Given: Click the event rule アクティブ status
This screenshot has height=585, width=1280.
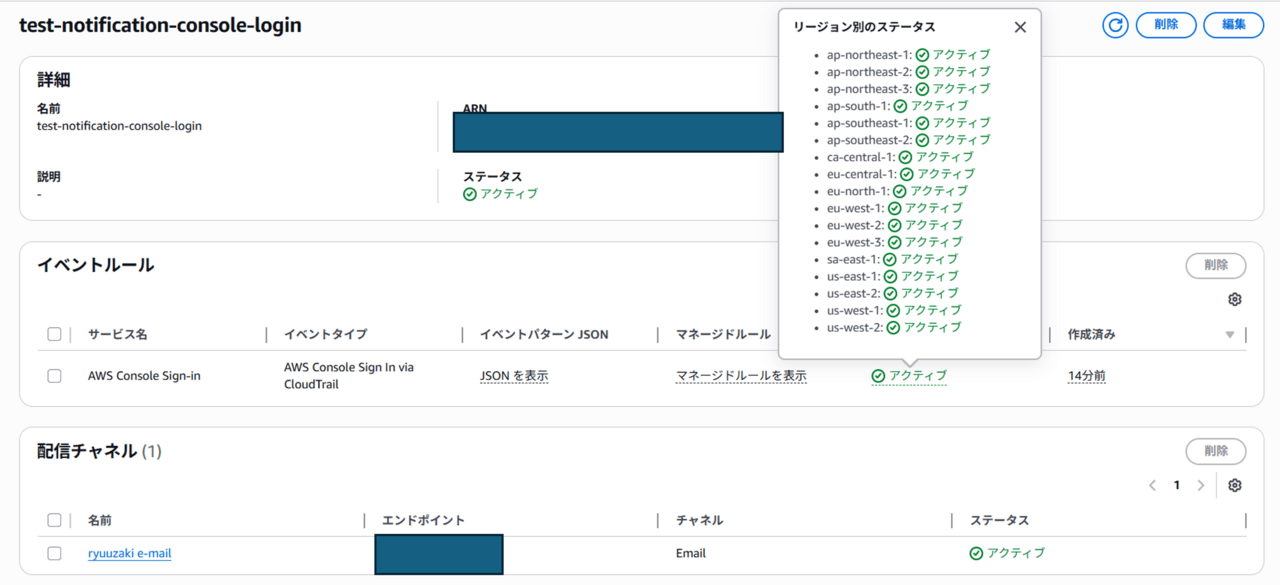Looking at the screenshot, I should pyautogui.click(x=909, y=376).
